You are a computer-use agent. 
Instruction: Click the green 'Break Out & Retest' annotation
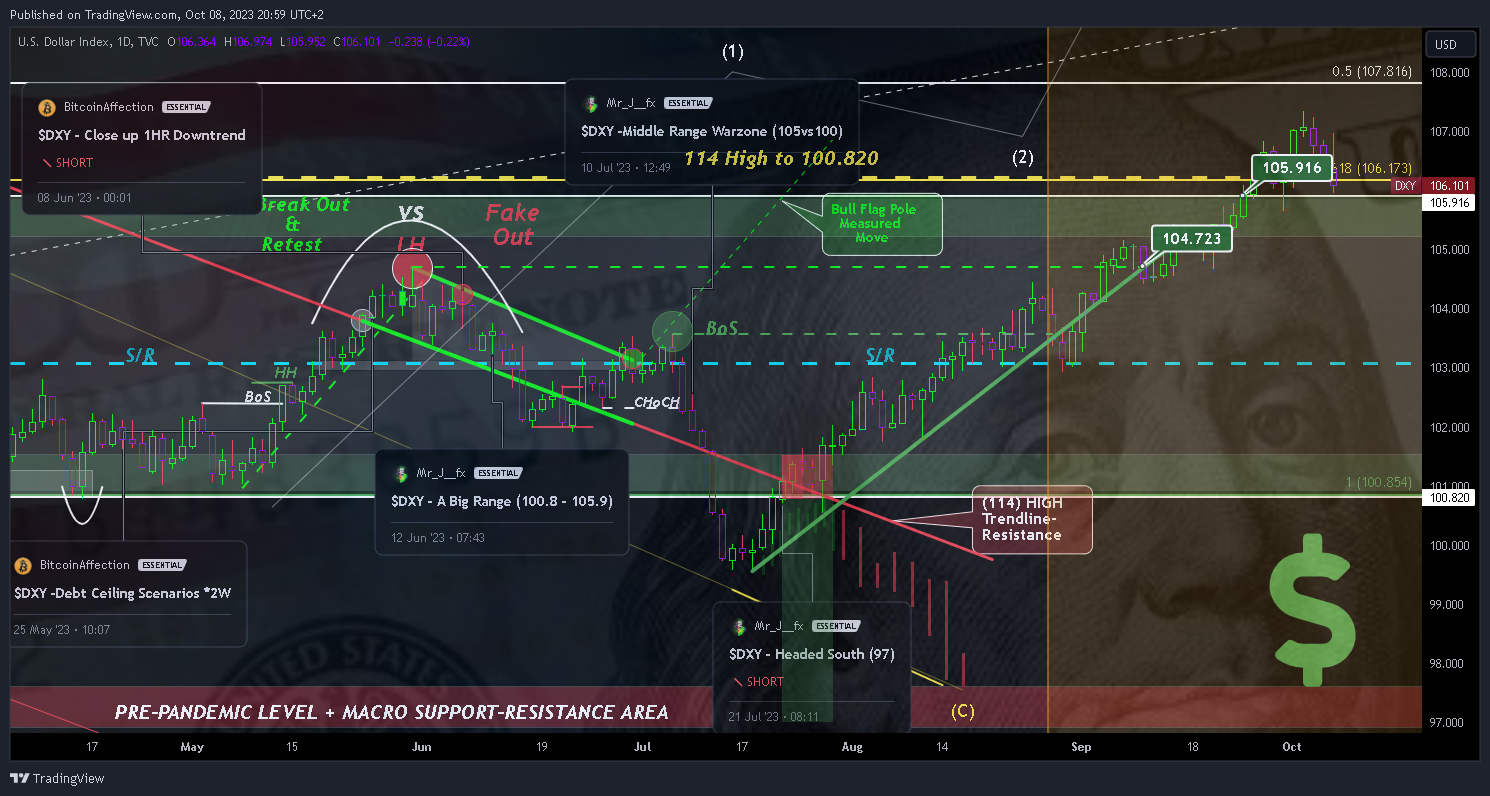[303, 224]
